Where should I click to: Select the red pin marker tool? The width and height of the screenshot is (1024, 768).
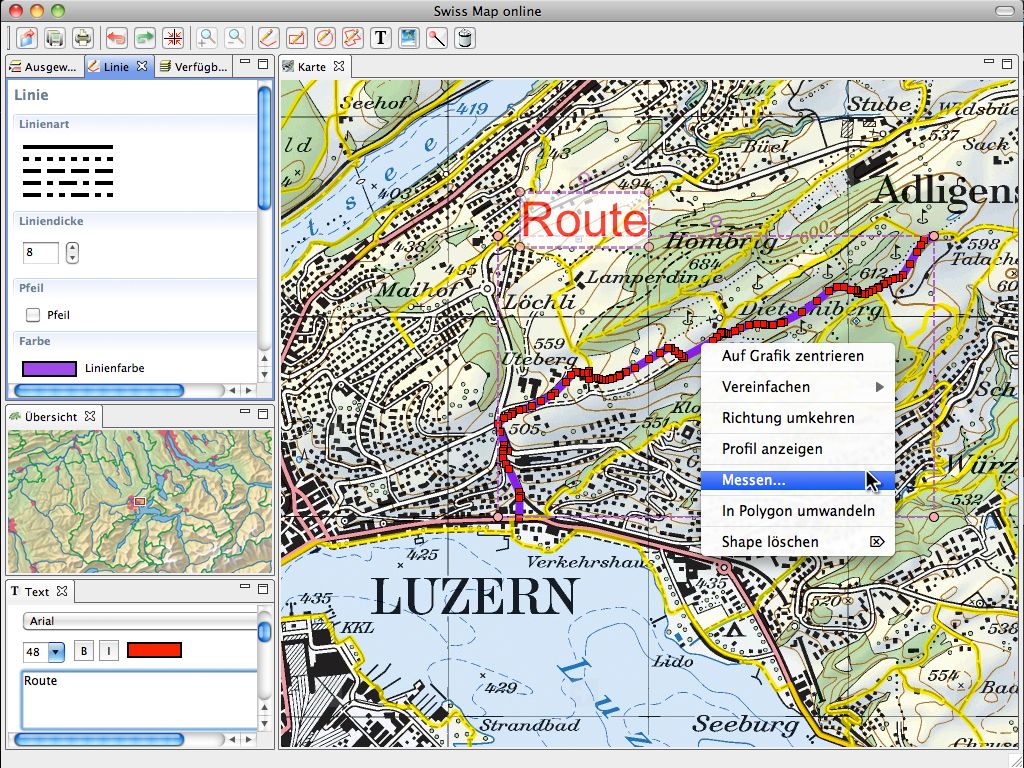click(x=437, y=38)
